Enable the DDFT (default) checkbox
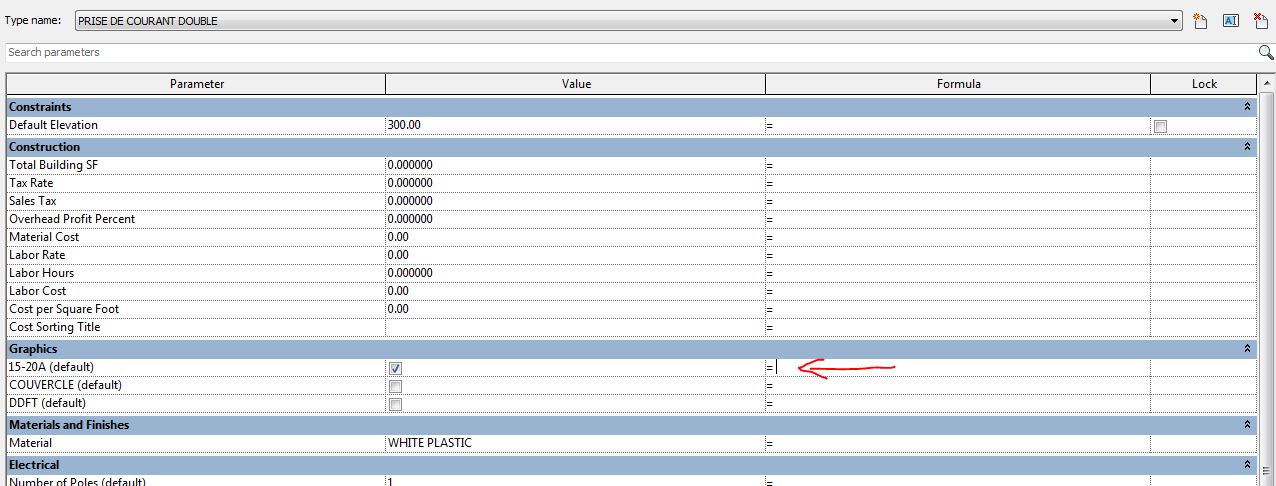The width and height of the screenshot is (1276, 486). click(395, 405)
